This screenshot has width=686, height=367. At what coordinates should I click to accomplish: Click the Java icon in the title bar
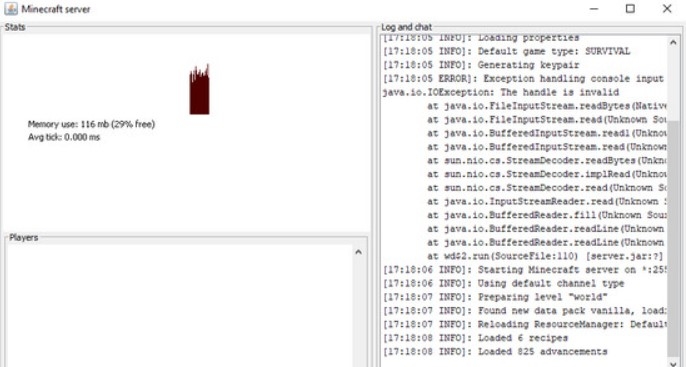point(11,9)
